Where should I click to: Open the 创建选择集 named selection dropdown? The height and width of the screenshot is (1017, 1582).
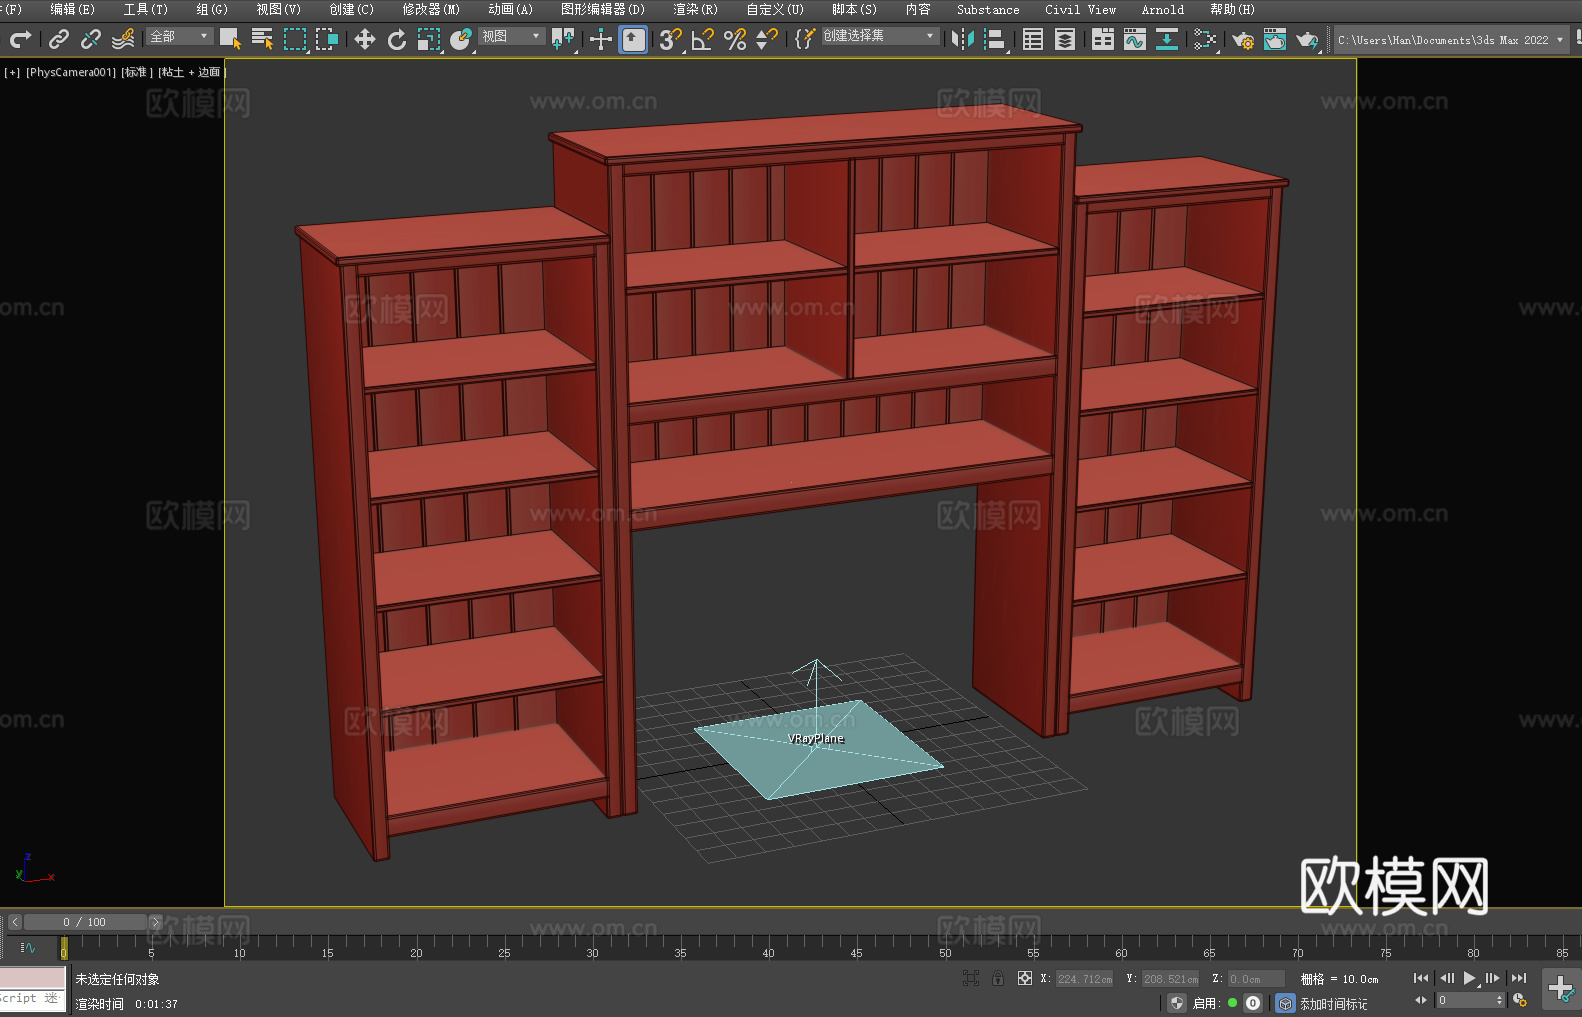[x=880, y=36]
